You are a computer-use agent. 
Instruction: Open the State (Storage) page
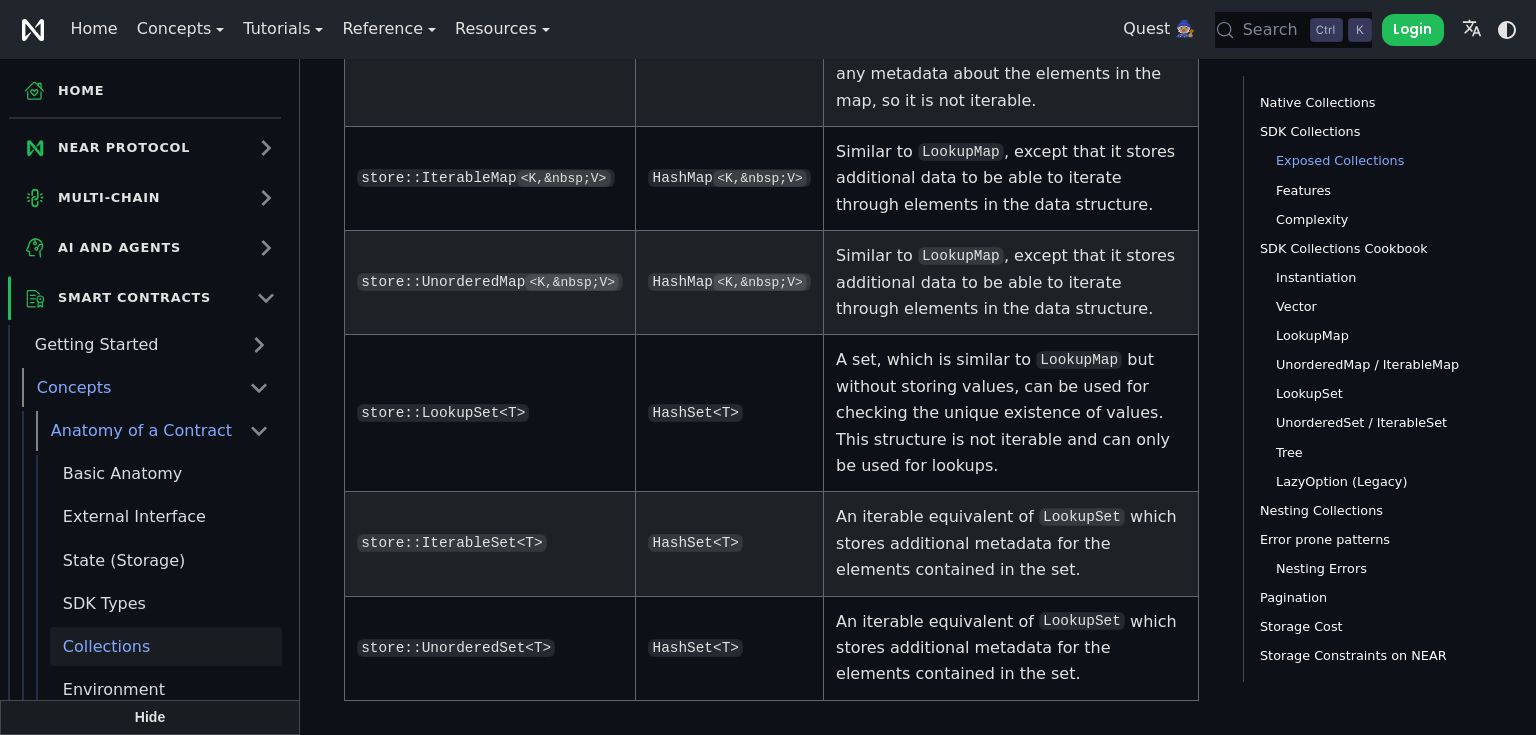[124, 560]
